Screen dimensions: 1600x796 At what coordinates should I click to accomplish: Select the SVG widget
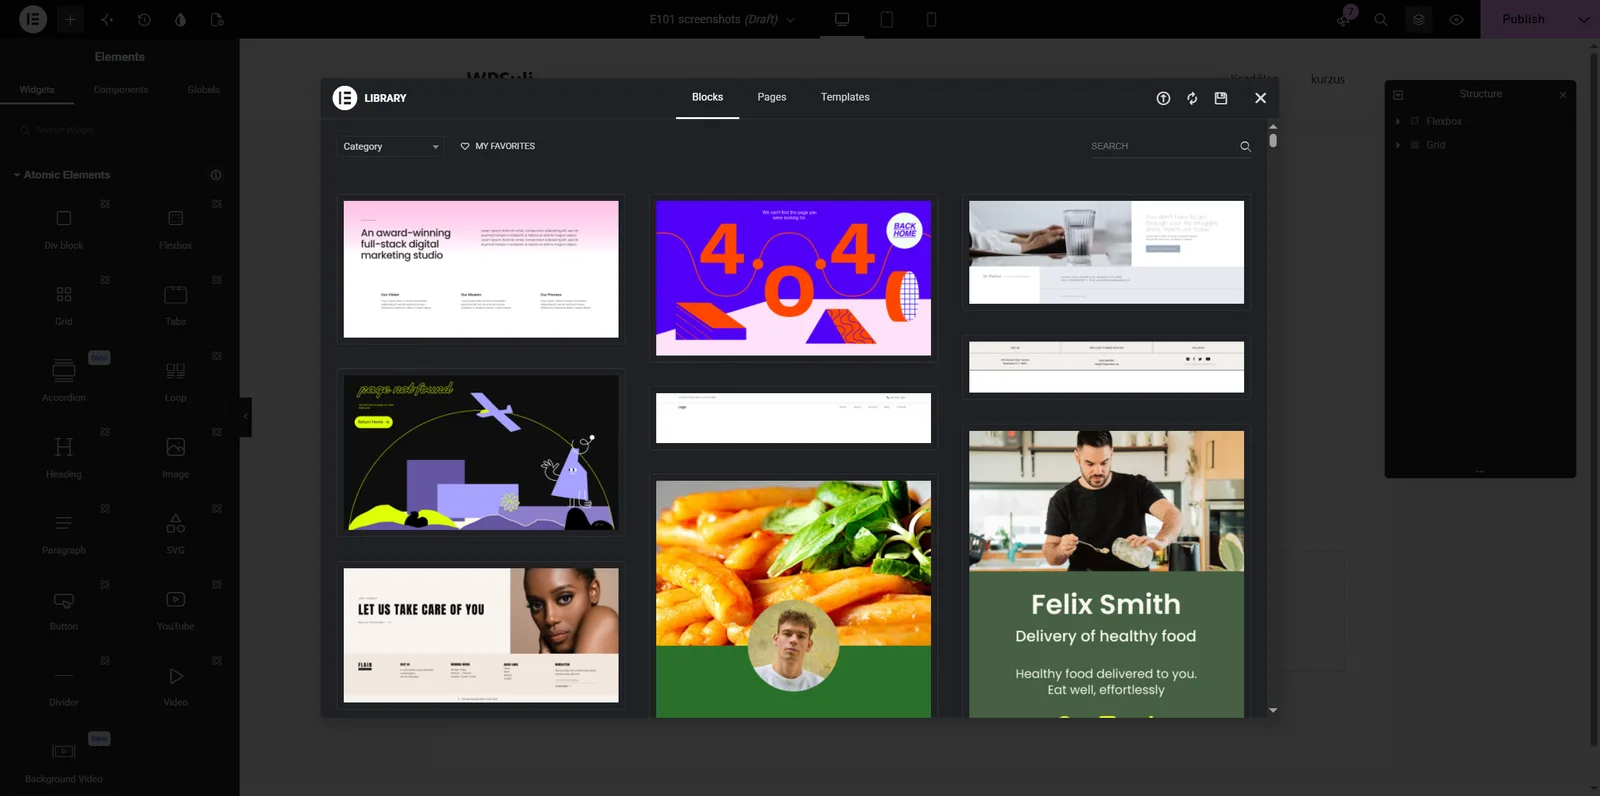(x=175, y=534)
